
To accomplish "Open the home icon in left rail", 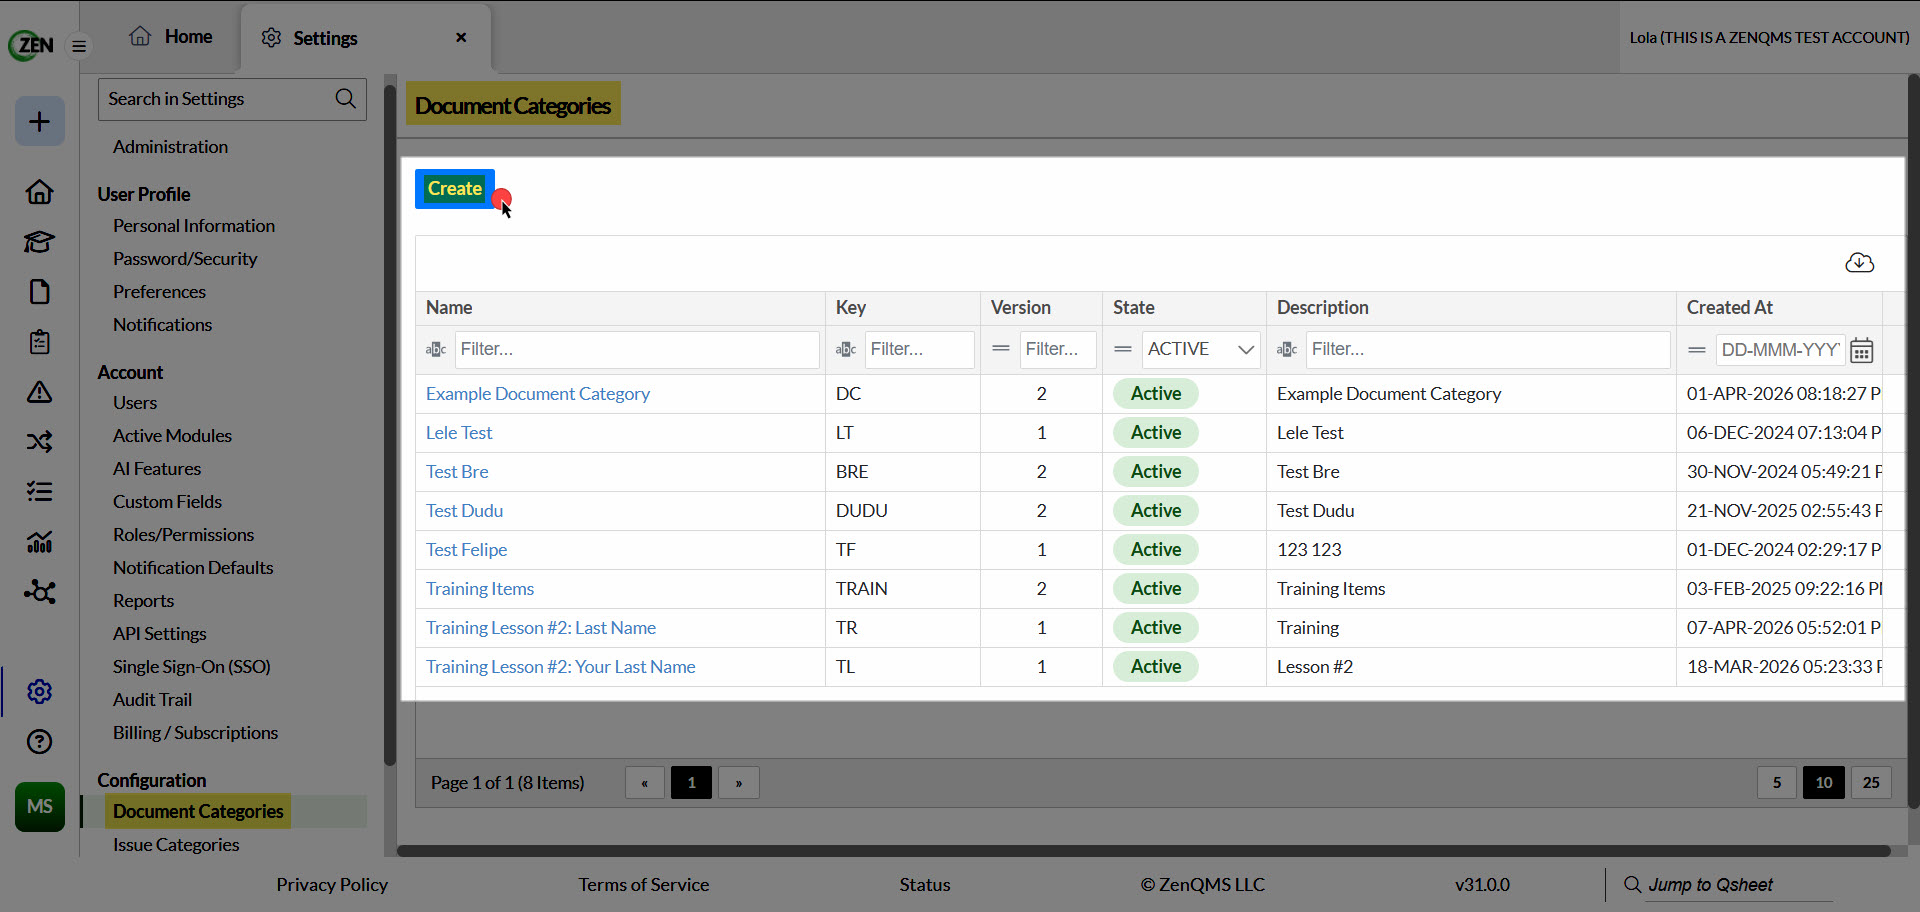I will (x=40, y=192).
